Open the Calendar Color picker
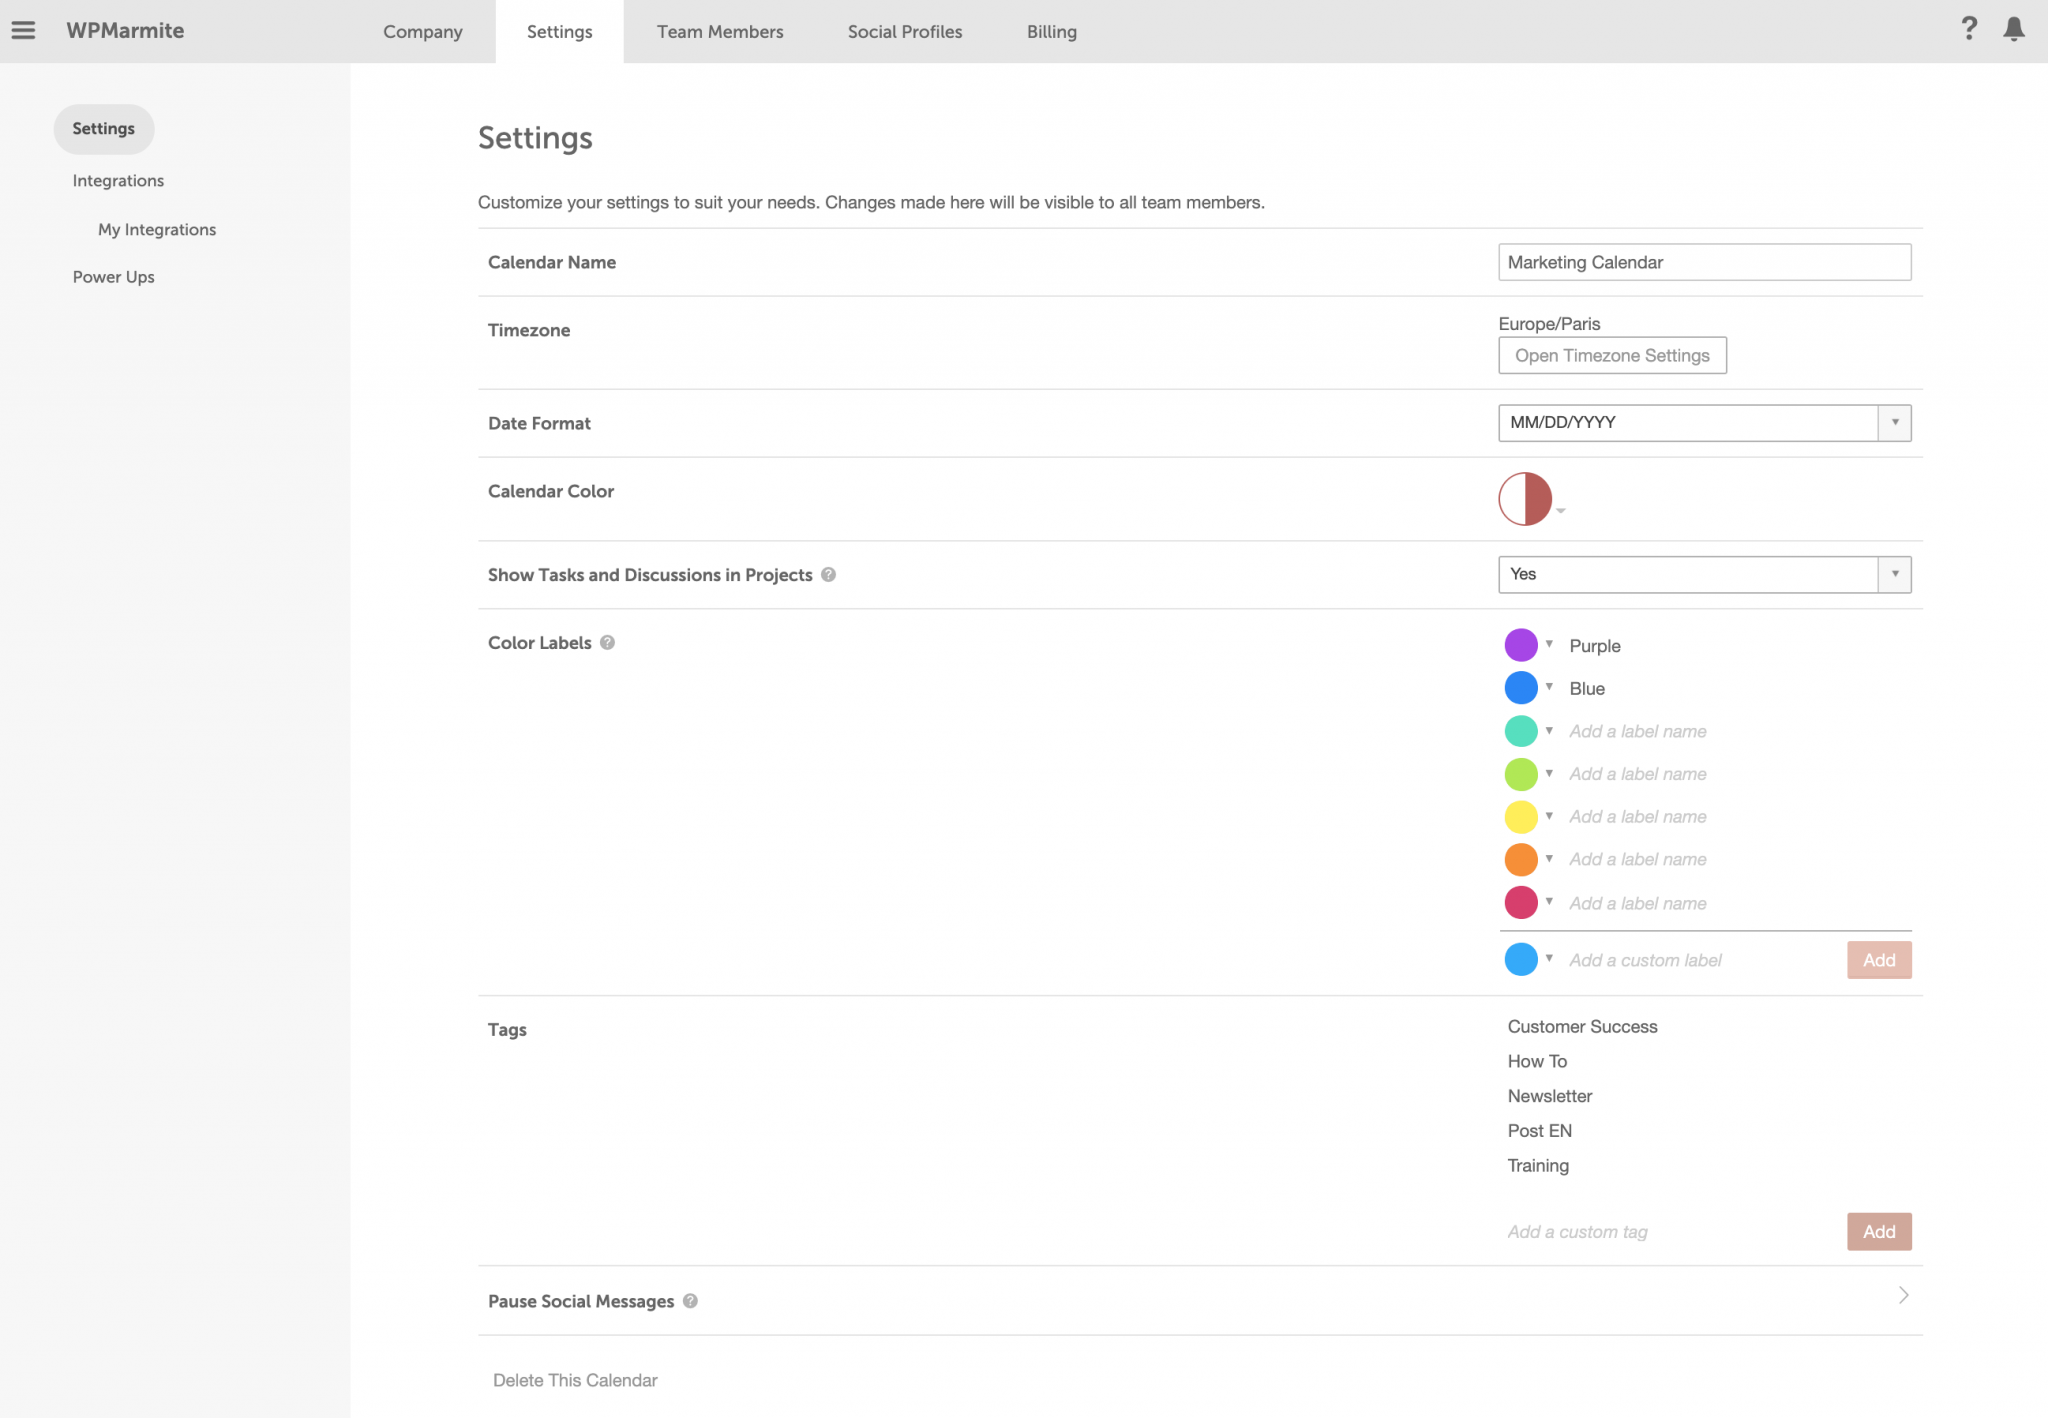The height and width of the screenshot is (1418, 2048). [1525, 499]
